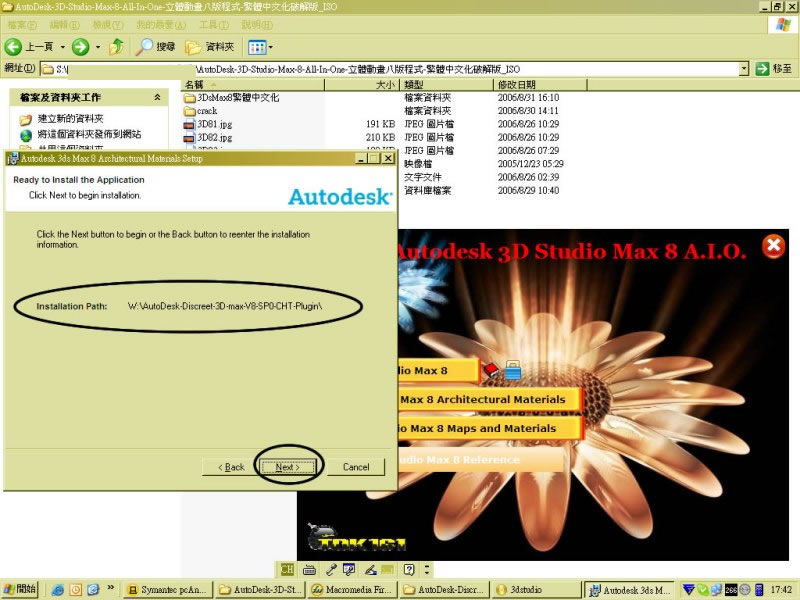The image size is (800, 600).
Task: Go up one folder level in Explorer
Action: [117, 47]
